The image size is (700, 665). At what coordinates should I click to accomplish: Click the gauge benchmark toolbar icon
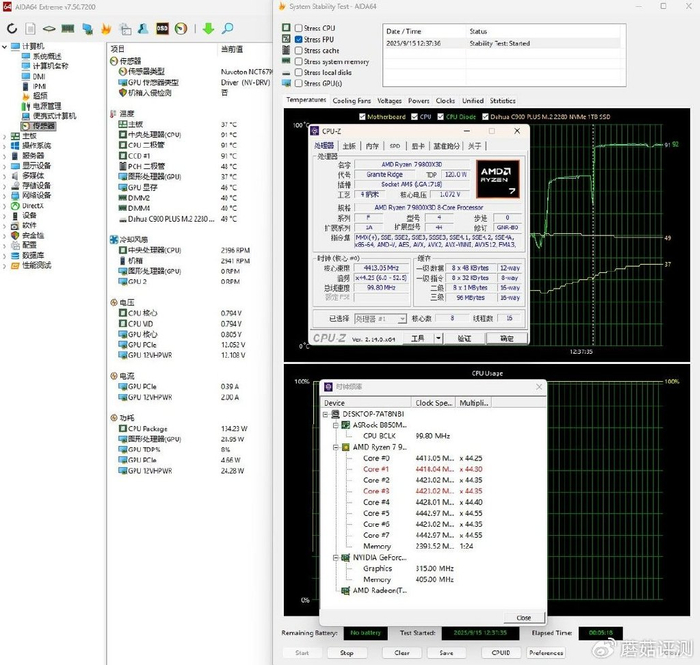[180, 29]
